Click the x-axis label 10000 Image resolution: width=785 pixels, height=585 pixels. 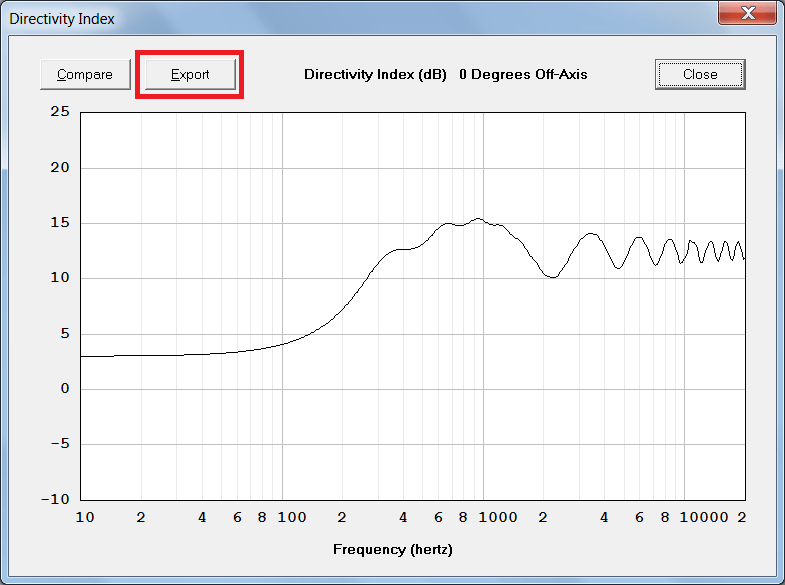tap(703, 517)
